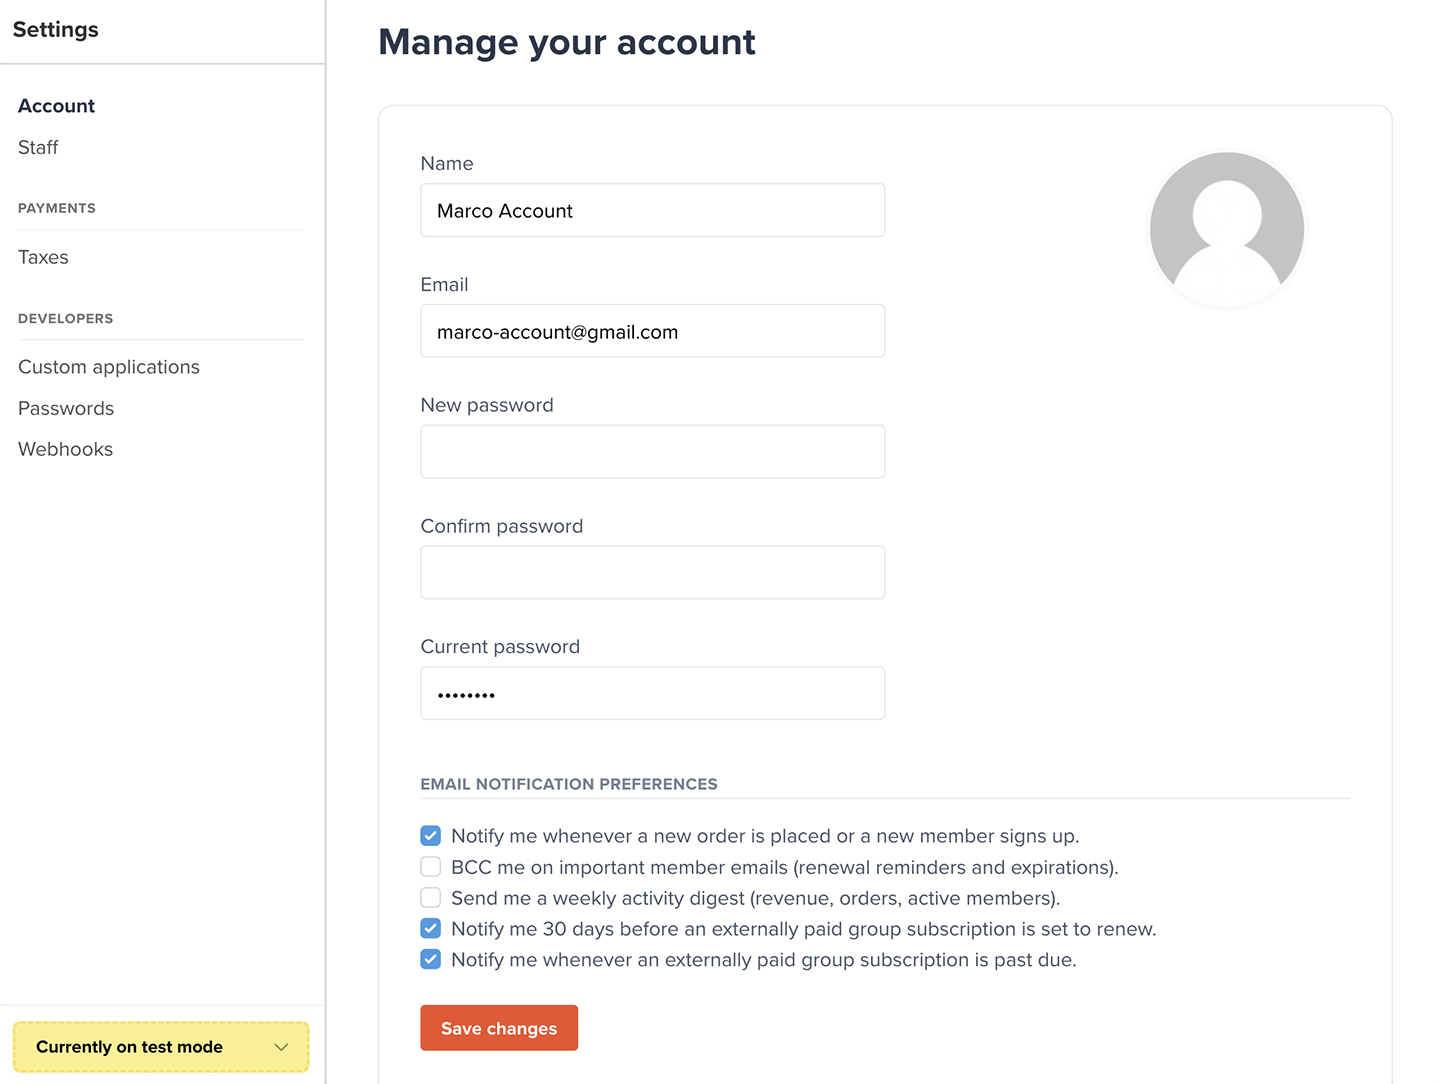Viewport: 1440px width, 1084px height.
Task: Focus the Current password field
Action: point(653,693)
